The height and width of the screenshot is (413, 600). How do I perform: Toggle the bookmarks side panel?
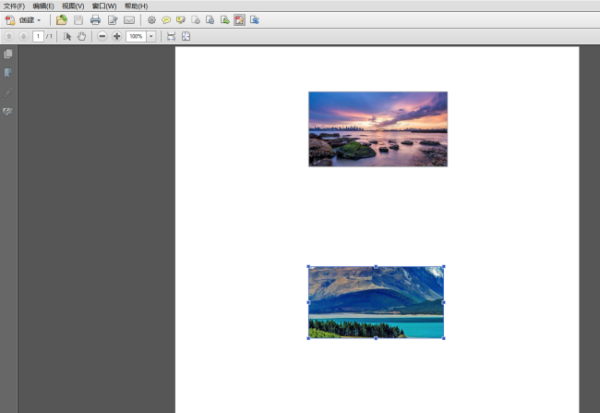(8, 73)
